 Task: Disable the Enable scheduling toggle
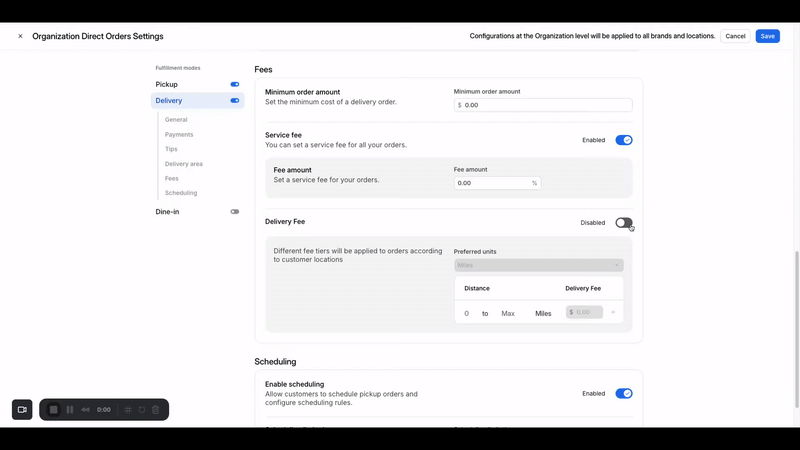click(623, 394)
